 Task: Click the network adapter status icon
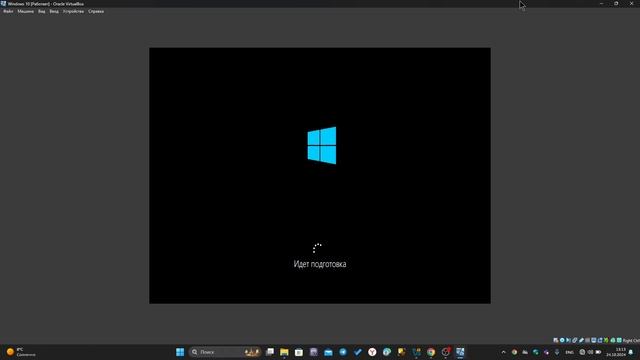(x=575, y=340)
